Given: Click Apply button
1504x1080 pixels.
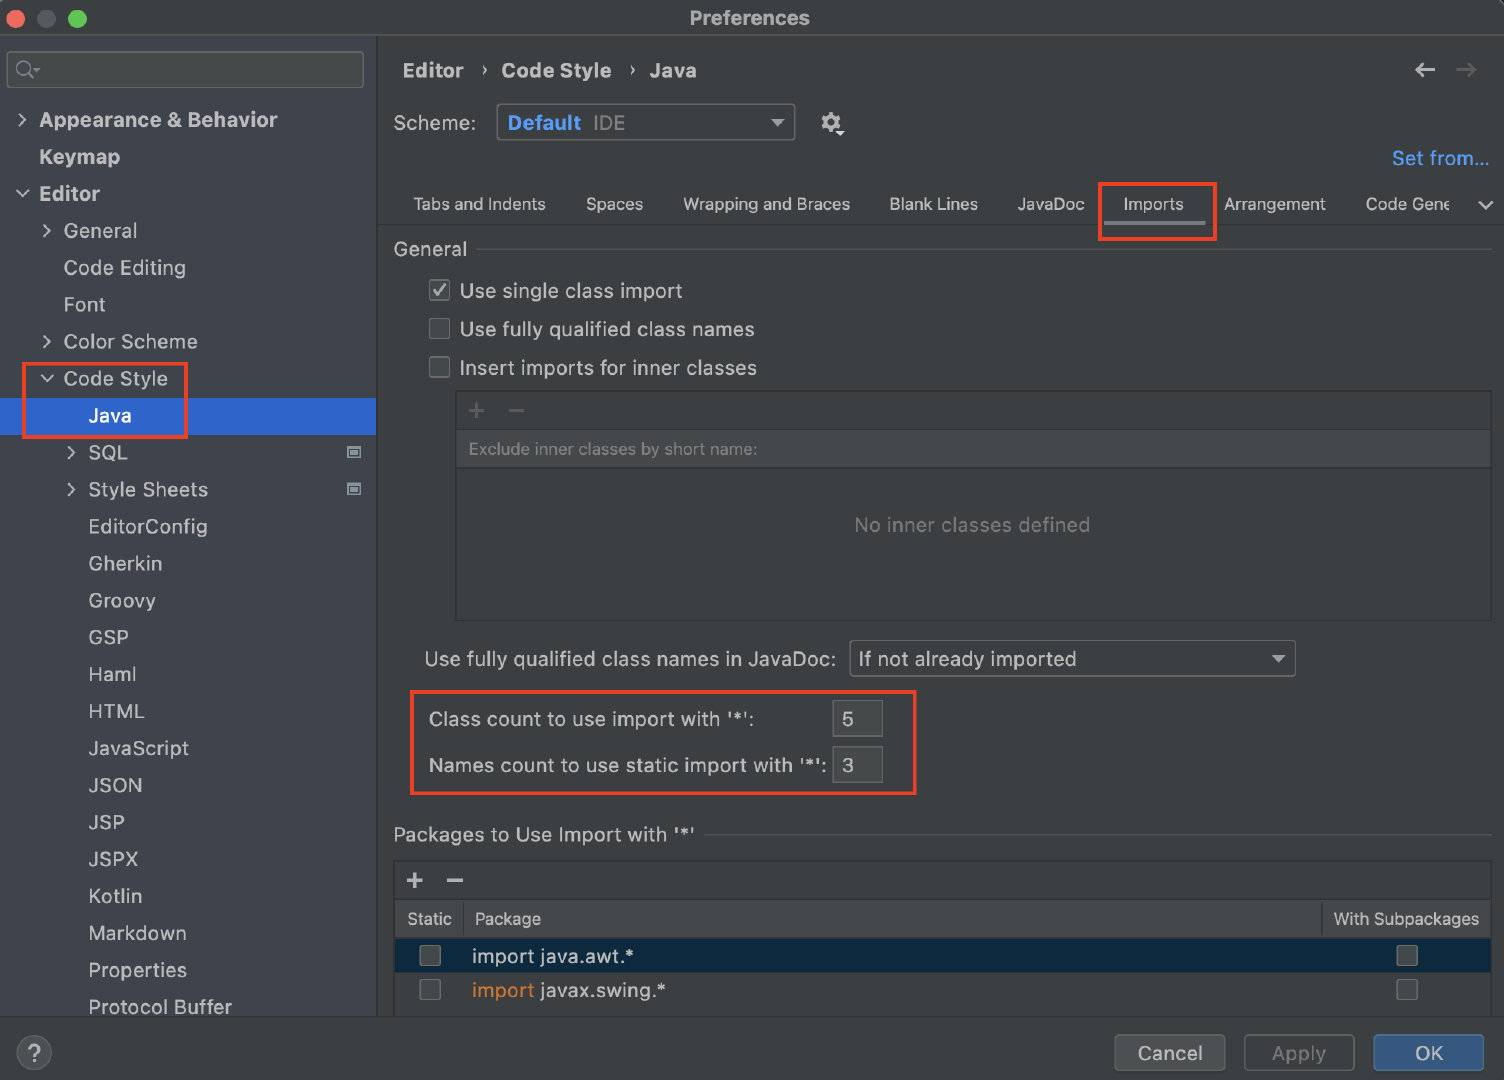Looking at the screenshot, I should pyautogui.click(x=1298, y=1053).
